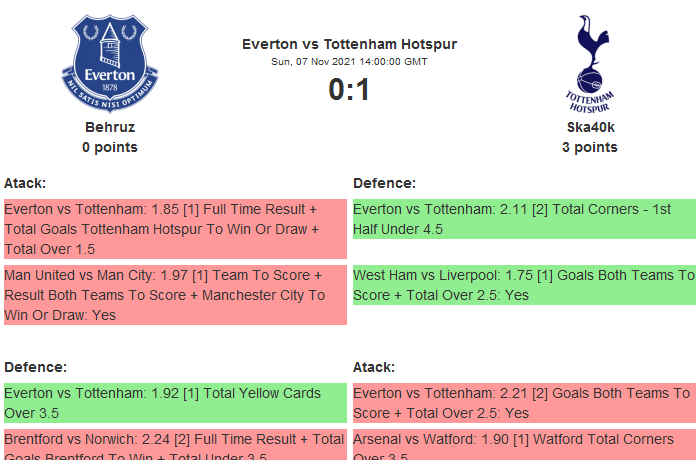The image size is (700, 460).
Task: Select the red 1.85 Full Time Result bet
Action: (174, 229)
